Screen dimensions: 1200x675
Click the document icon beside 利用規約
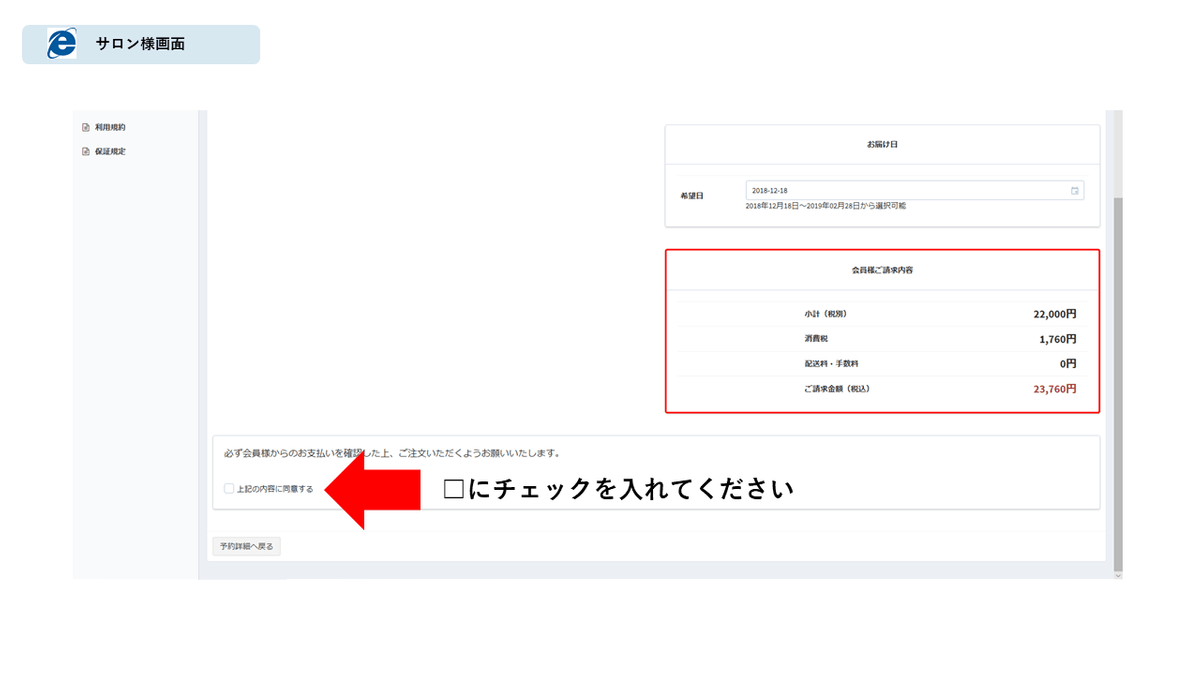[86, 127]
